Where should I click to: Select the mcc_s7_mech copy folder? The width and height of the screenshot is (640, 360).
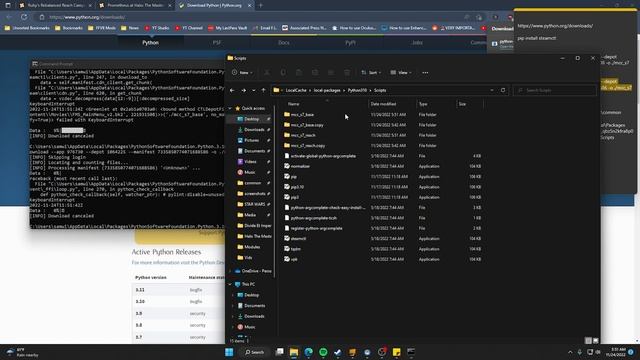308,146
